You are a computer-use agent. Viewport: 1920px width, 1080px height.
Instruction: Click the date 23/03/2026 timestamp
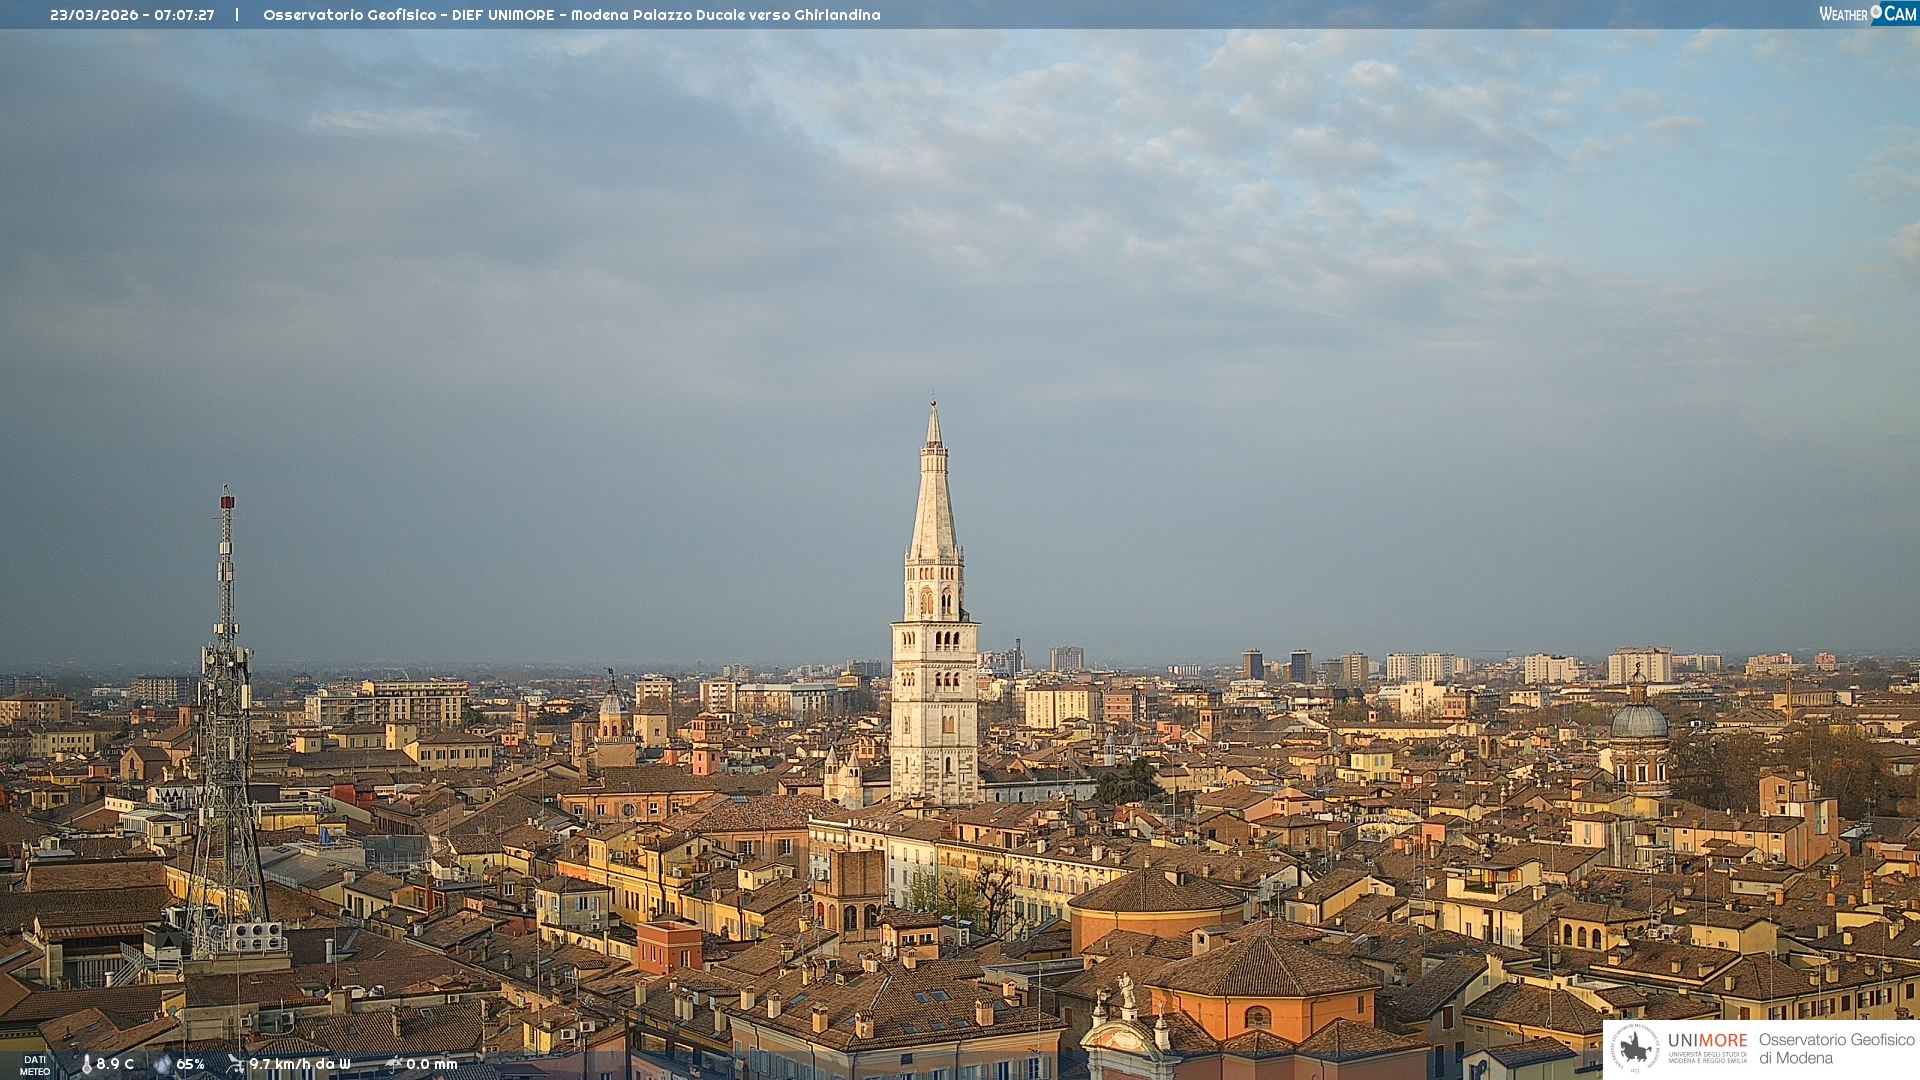pos(94,15)
